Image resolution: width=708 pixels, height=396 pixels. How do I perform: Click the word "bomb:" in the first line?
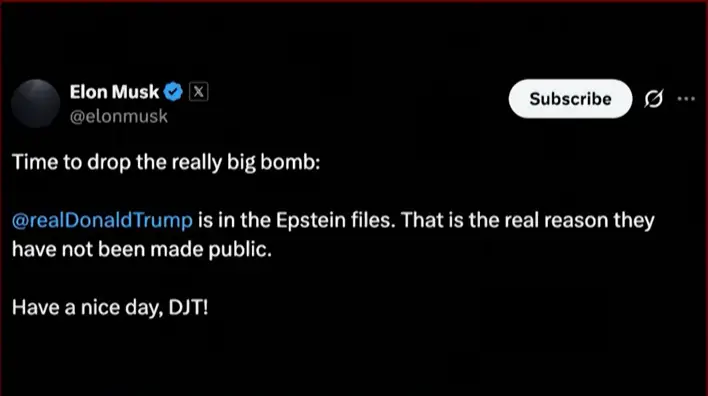tap(290, 162)
